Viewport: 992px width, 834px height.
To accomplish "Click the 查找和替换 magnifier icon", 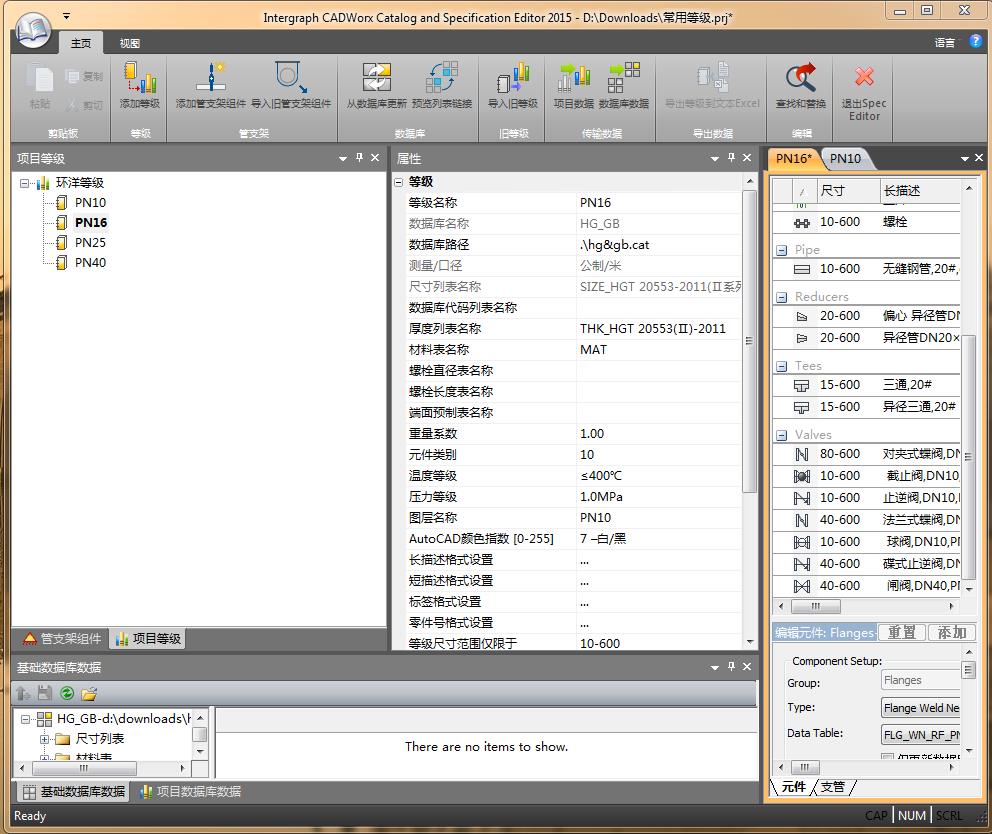I will pyautogui.click(x=801, y=78).
